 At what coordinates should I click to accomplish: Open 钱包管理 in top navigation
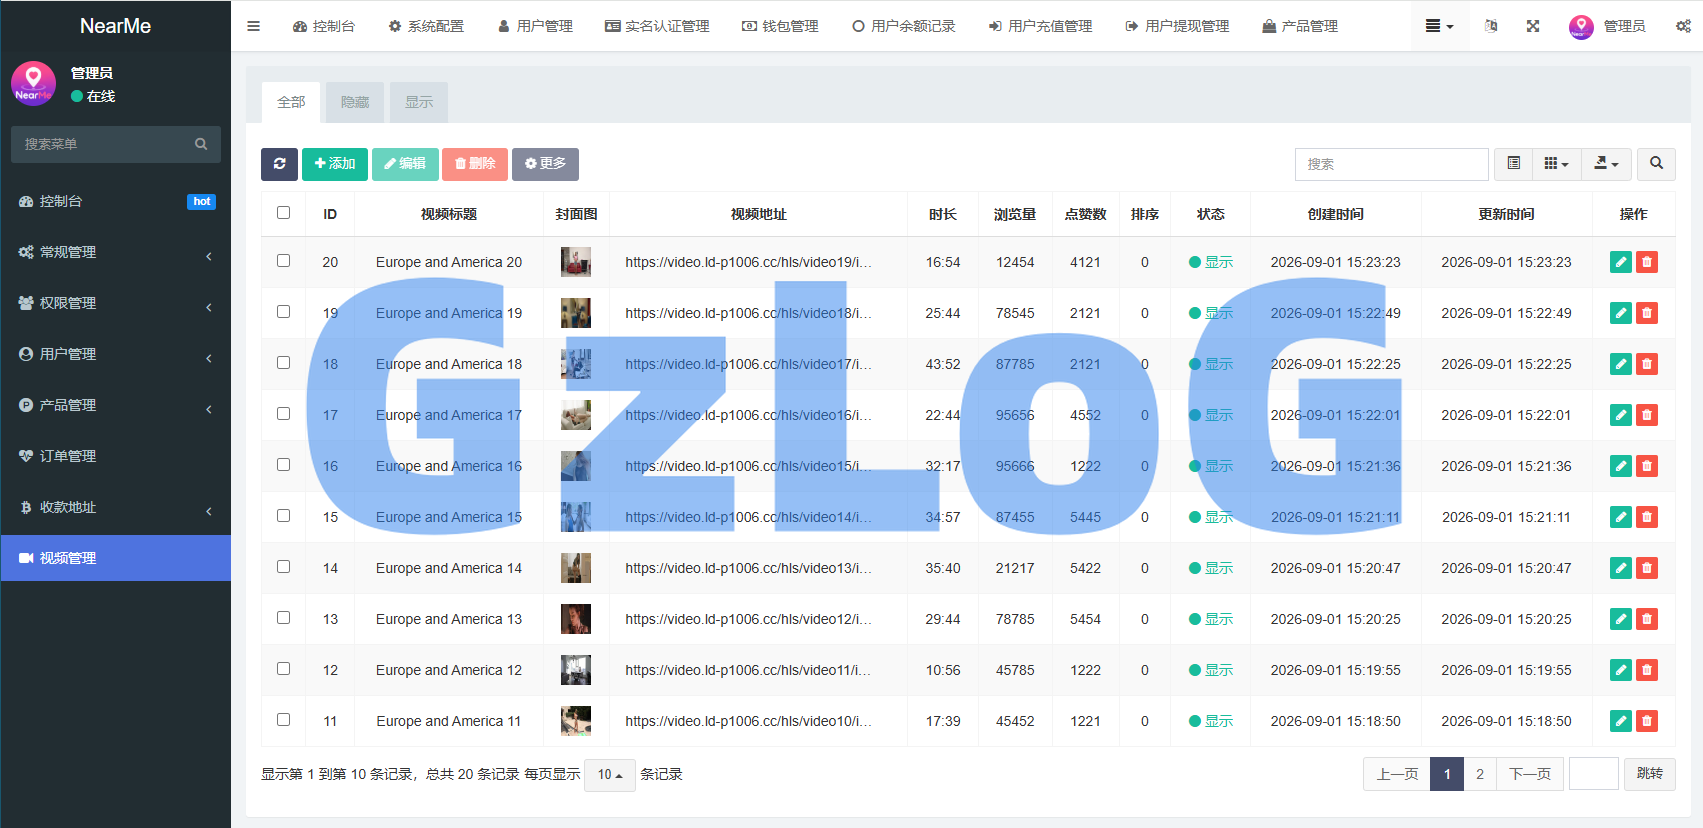(780, 26)
